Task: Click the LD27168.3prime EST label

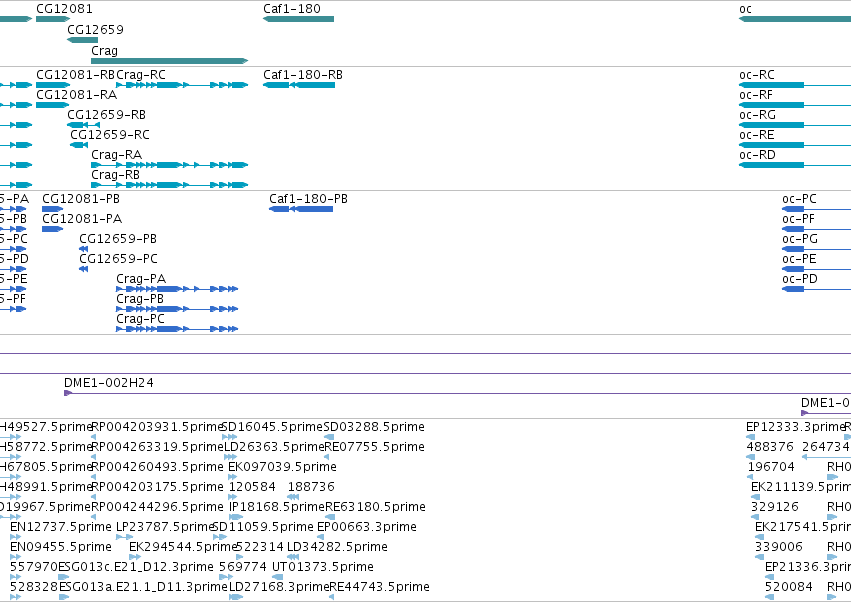Action: click(279, 587)
